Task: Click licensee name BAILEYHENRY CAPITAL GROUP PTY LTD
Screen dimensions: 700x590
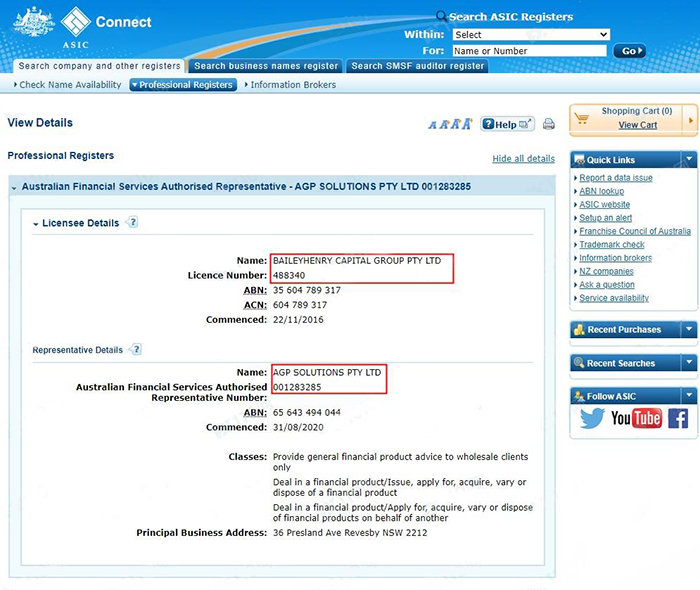Action: (357, 261)
